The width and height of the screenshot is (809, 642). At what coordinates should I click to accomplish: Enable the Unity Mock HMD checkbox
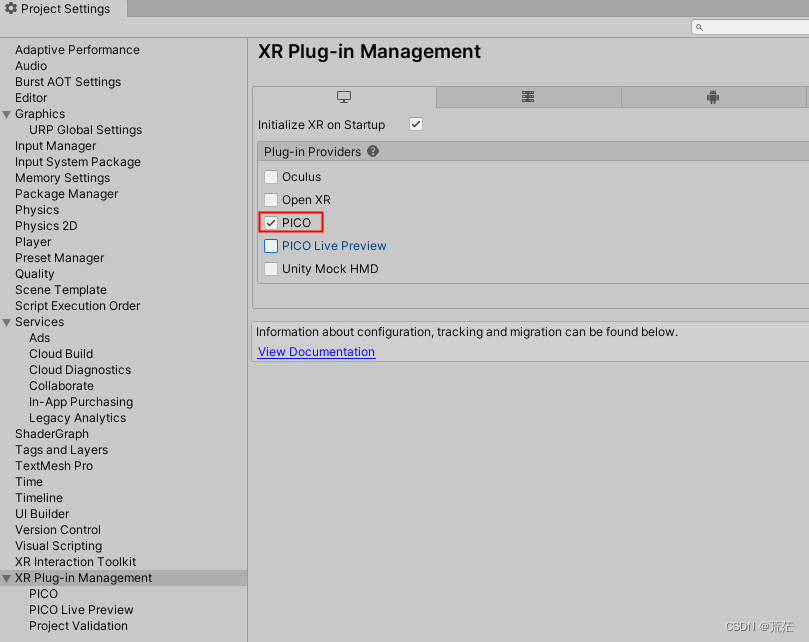tap(271, 269)
